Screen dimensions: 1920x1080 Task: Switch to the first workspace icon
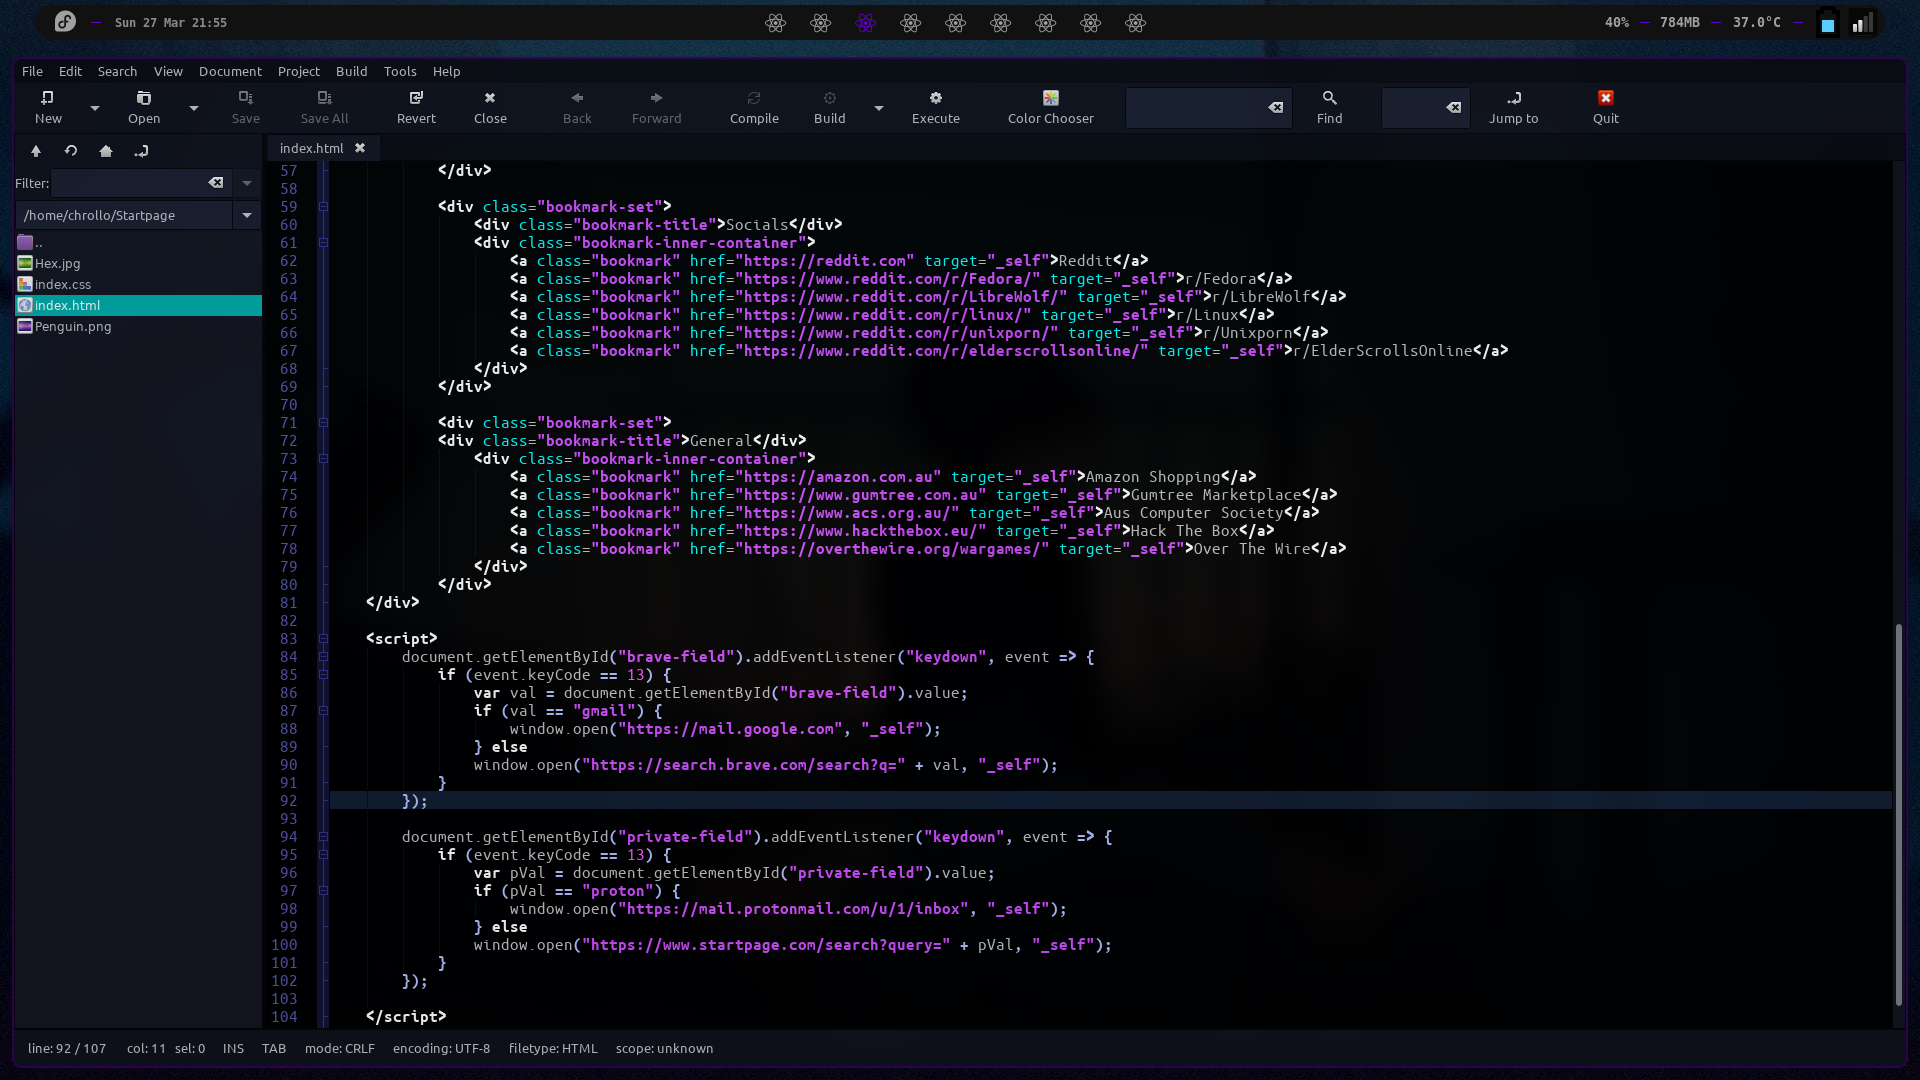point(776,23)
